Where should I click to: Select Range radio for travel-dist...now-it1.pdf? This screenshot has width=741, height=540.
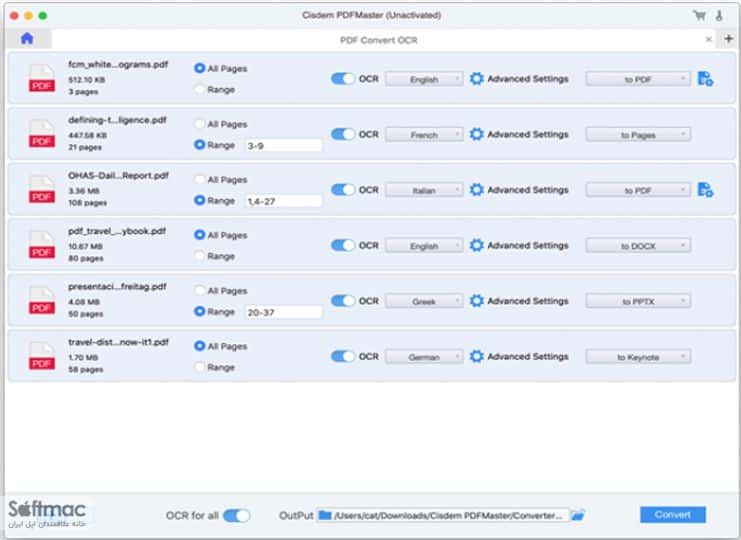(x=200, y=367)
